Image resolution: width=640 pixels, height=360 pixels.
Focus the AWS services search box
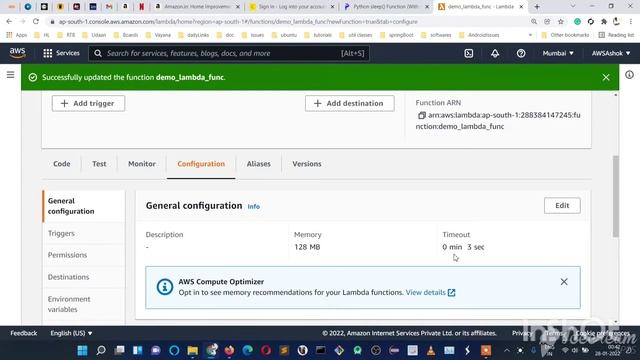(x=229, y=53)
